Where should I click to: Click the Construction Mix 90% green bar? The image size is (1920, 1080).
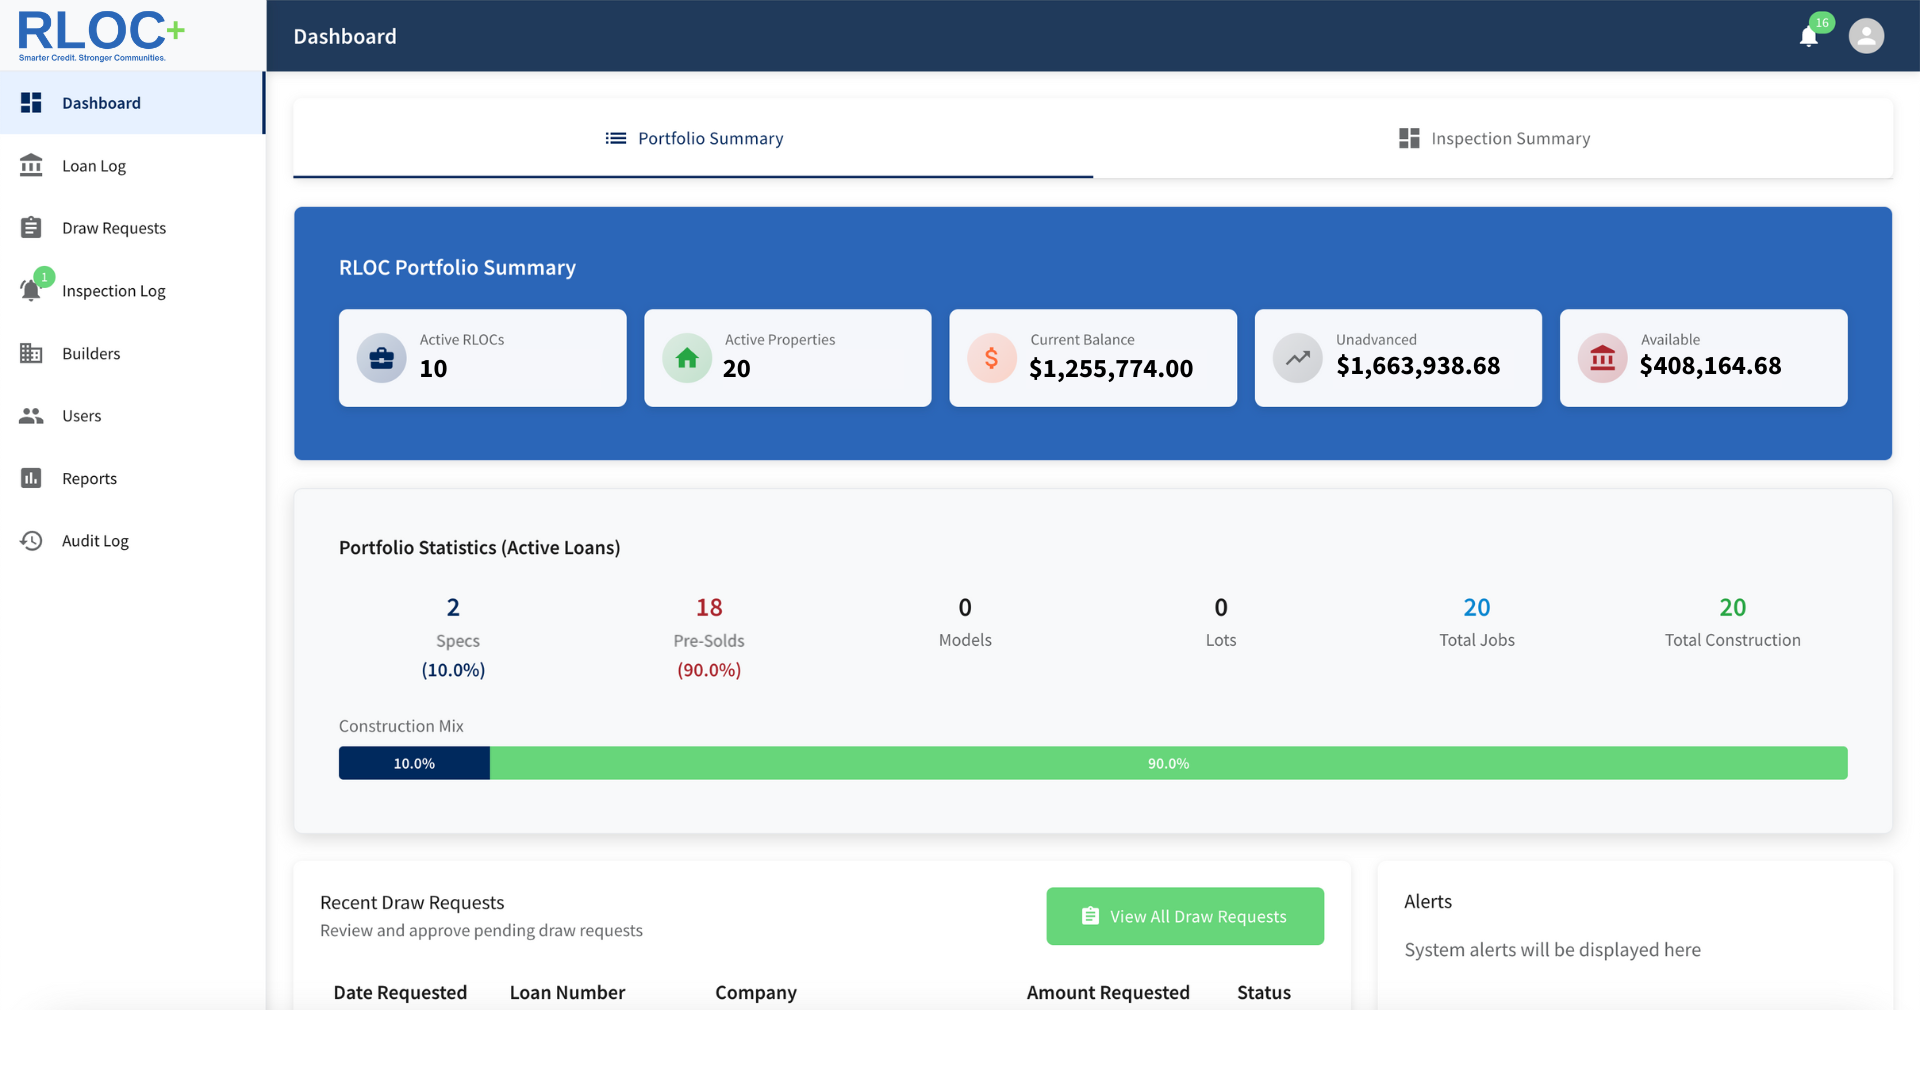[x=1168, y=763]
